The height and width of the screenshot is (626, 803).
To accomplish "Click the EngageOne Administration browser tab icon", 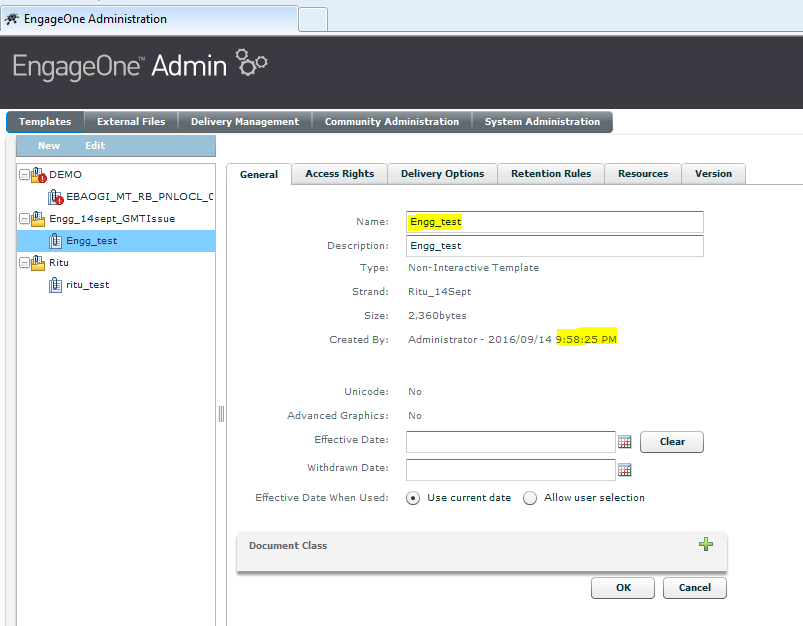I will coord(12,19).
